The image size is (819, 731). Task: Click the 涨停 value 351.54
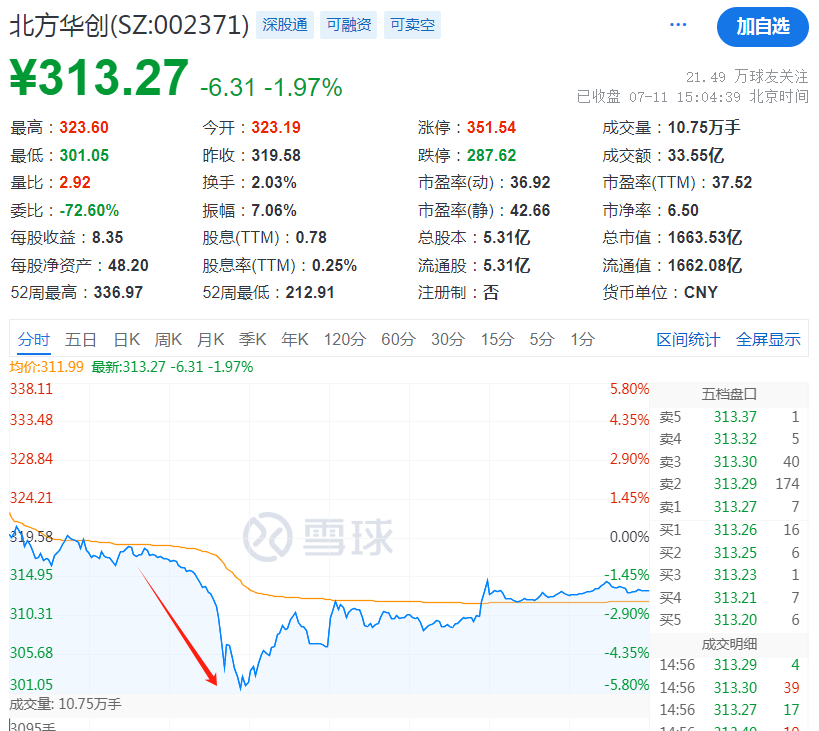[x=492, y=127]
